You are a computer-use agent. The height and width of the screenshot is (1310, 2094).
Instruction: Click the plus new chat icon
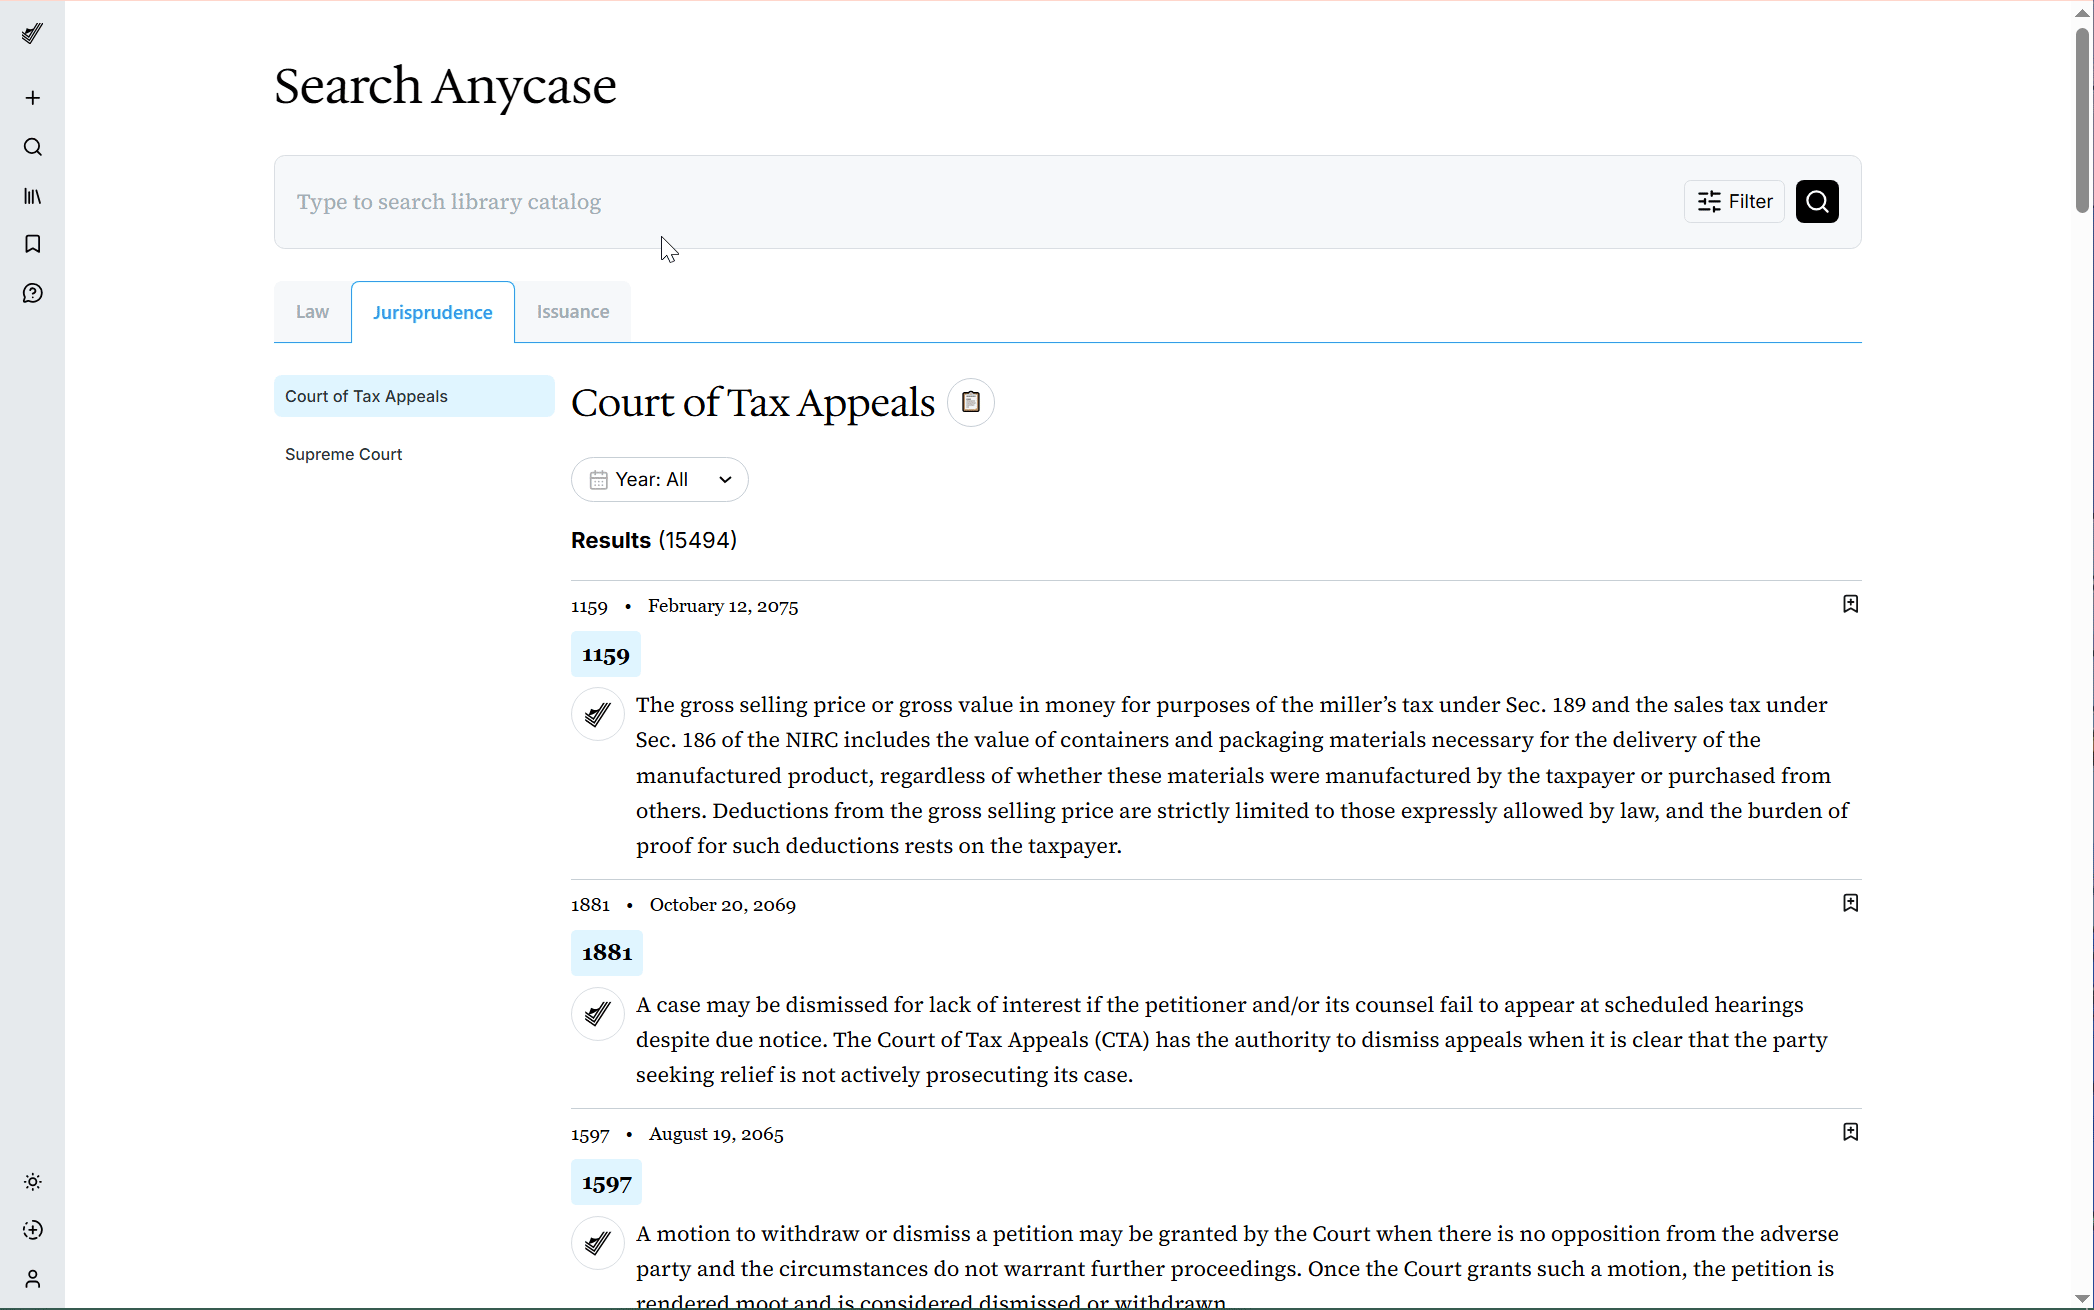32,98
